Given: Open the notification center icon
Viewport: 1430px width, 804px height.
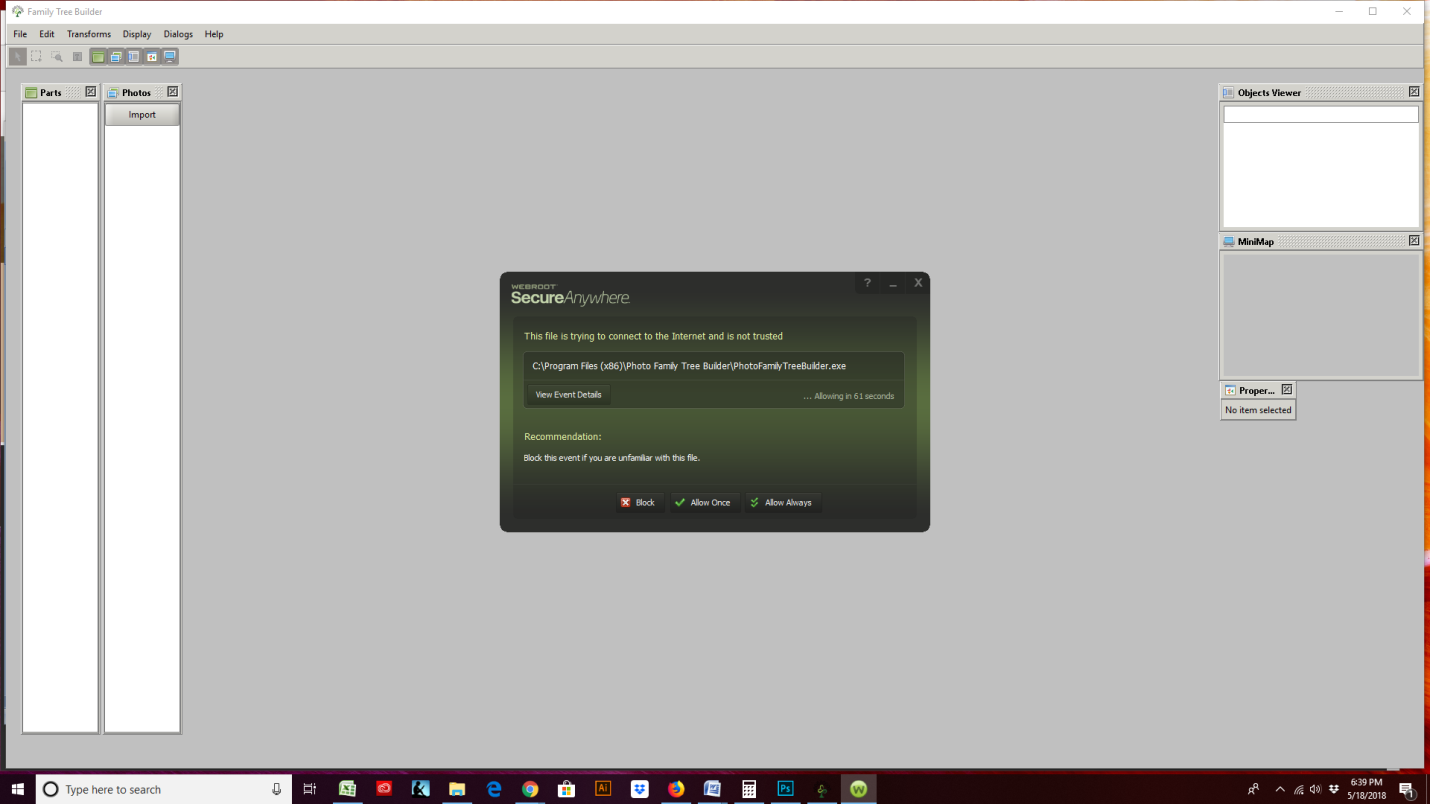Looking at the screenshot, I should pyautogui.click(x=1406, y=789).
